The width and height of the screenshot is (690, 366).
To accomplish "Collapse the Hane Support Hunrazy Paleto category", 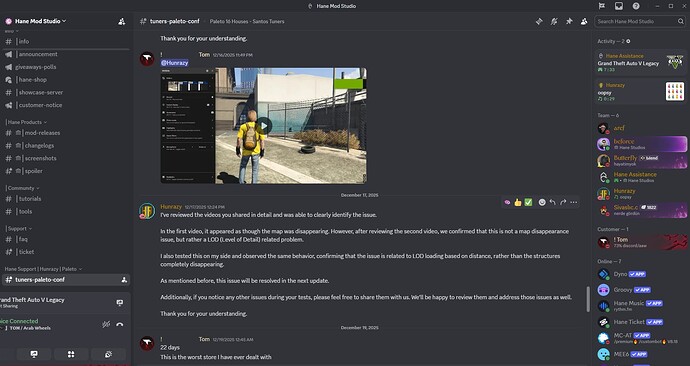I will click(43, 269).
